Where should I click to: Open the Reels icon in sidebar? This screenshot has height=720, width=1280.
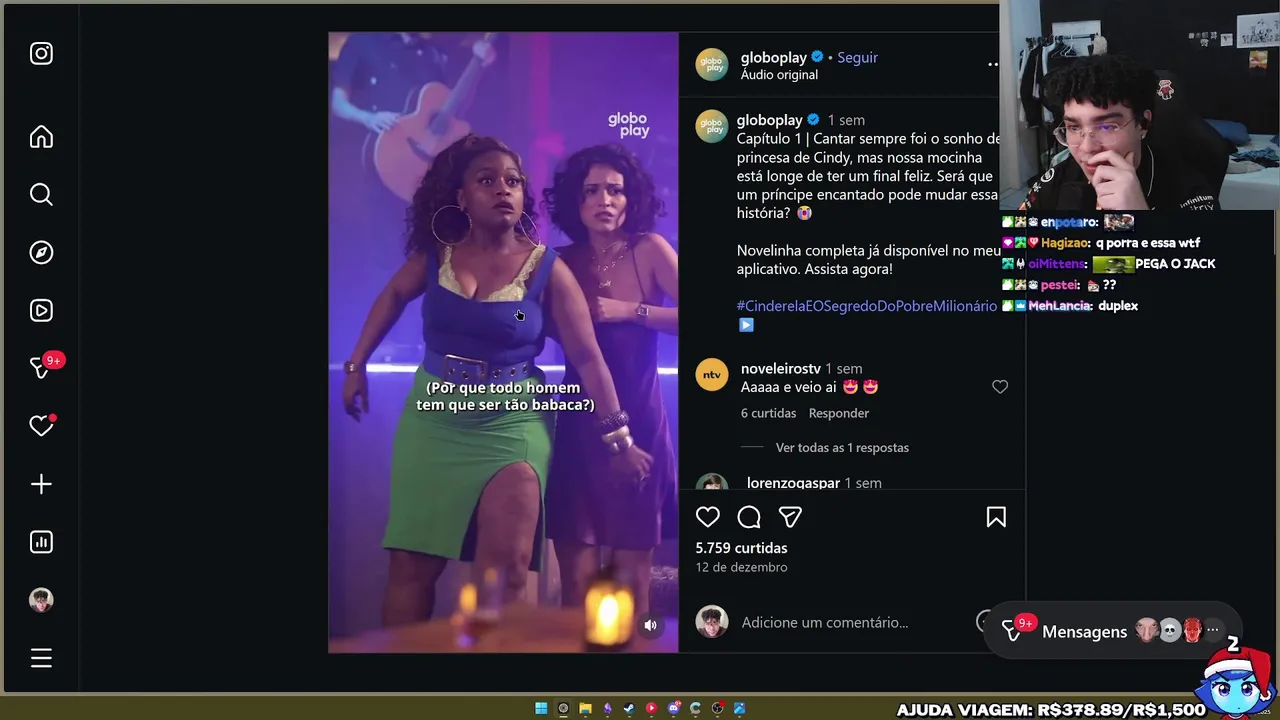tap(41, 310)
